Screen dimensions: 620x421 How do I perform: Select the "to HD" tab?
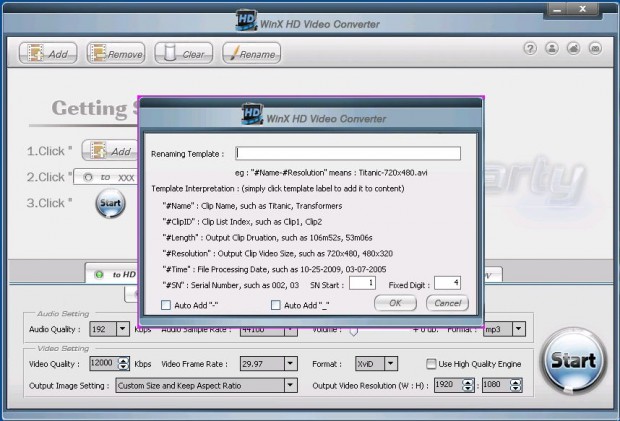112,274
